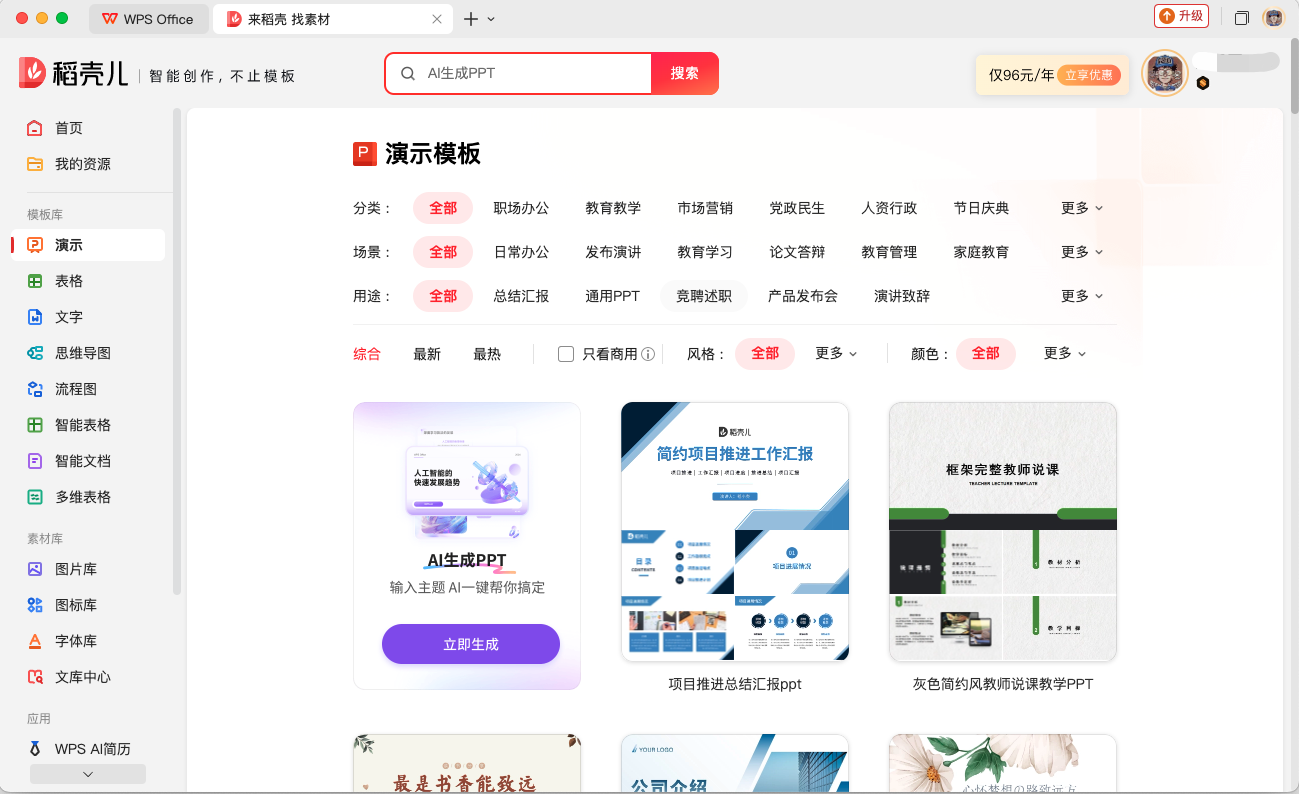Click the 只看商用 info icon

[x=648, y=354]
